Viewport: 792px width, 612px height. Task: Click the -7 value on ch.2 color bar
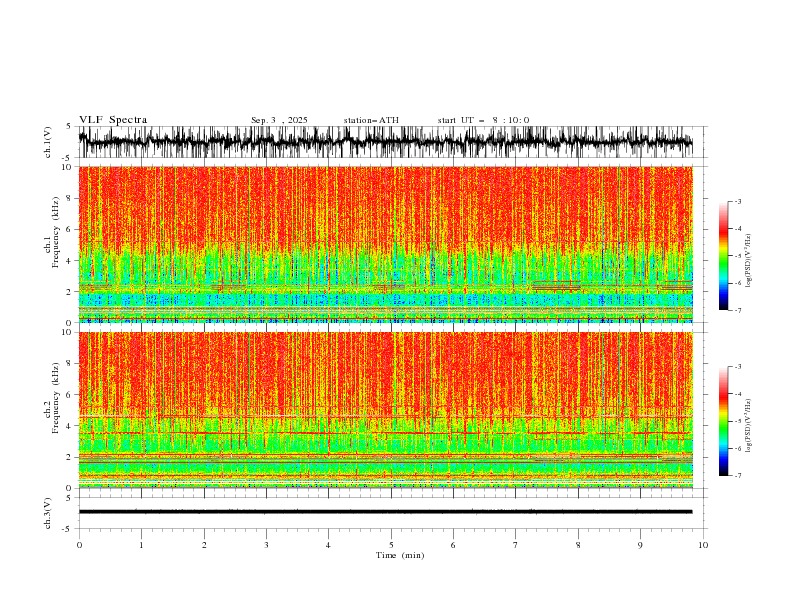click(x=737, y=476)
